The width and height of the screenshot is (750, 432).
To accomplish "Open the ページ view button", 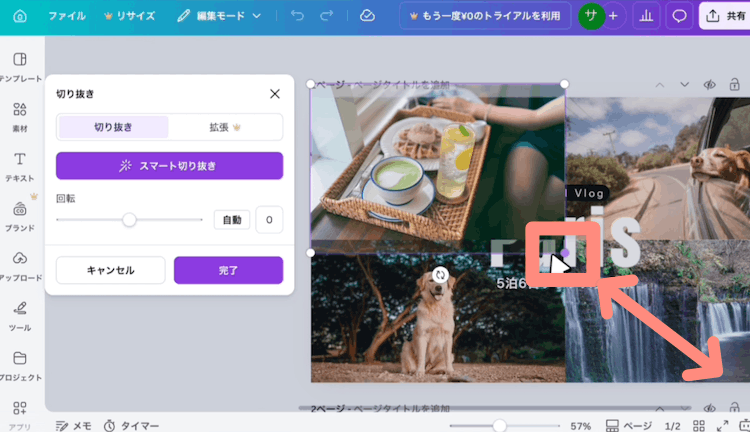I will click(628, 425).
